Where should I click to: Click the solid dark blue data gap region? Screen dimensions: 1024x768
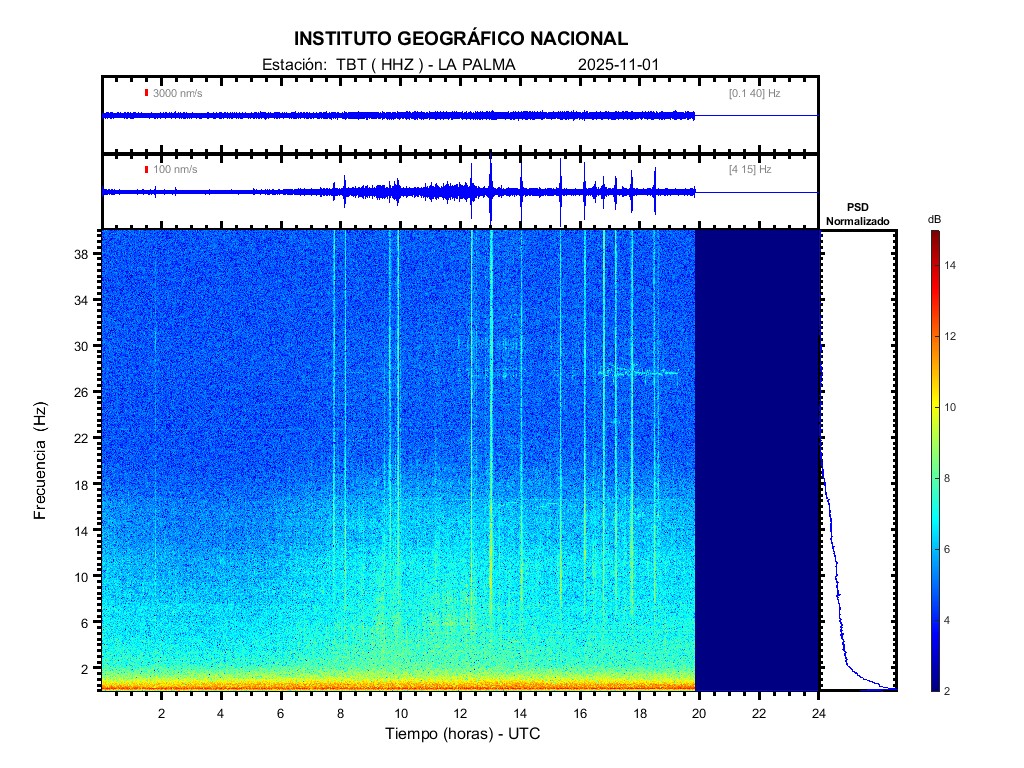(x=757, y=460)
